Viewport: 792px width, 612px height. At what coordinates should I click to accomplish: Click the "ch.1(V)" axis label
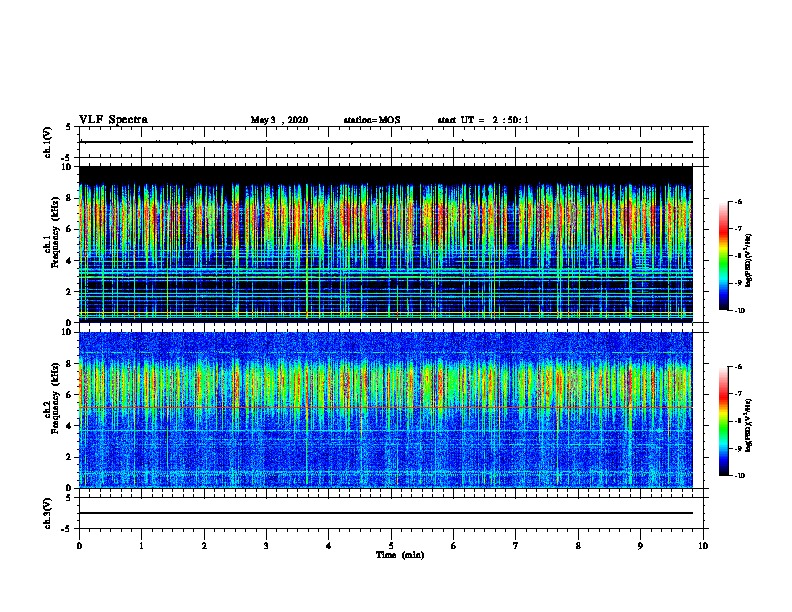click(48, 142)
